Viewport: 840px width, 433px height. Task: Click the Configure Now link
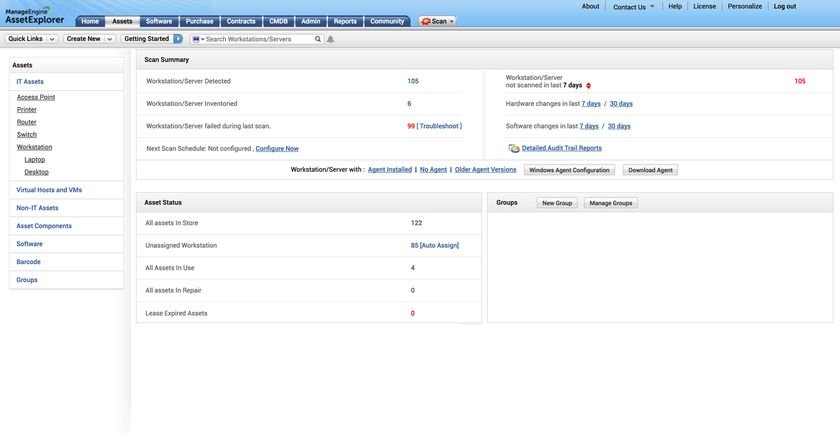pos(277,148)
